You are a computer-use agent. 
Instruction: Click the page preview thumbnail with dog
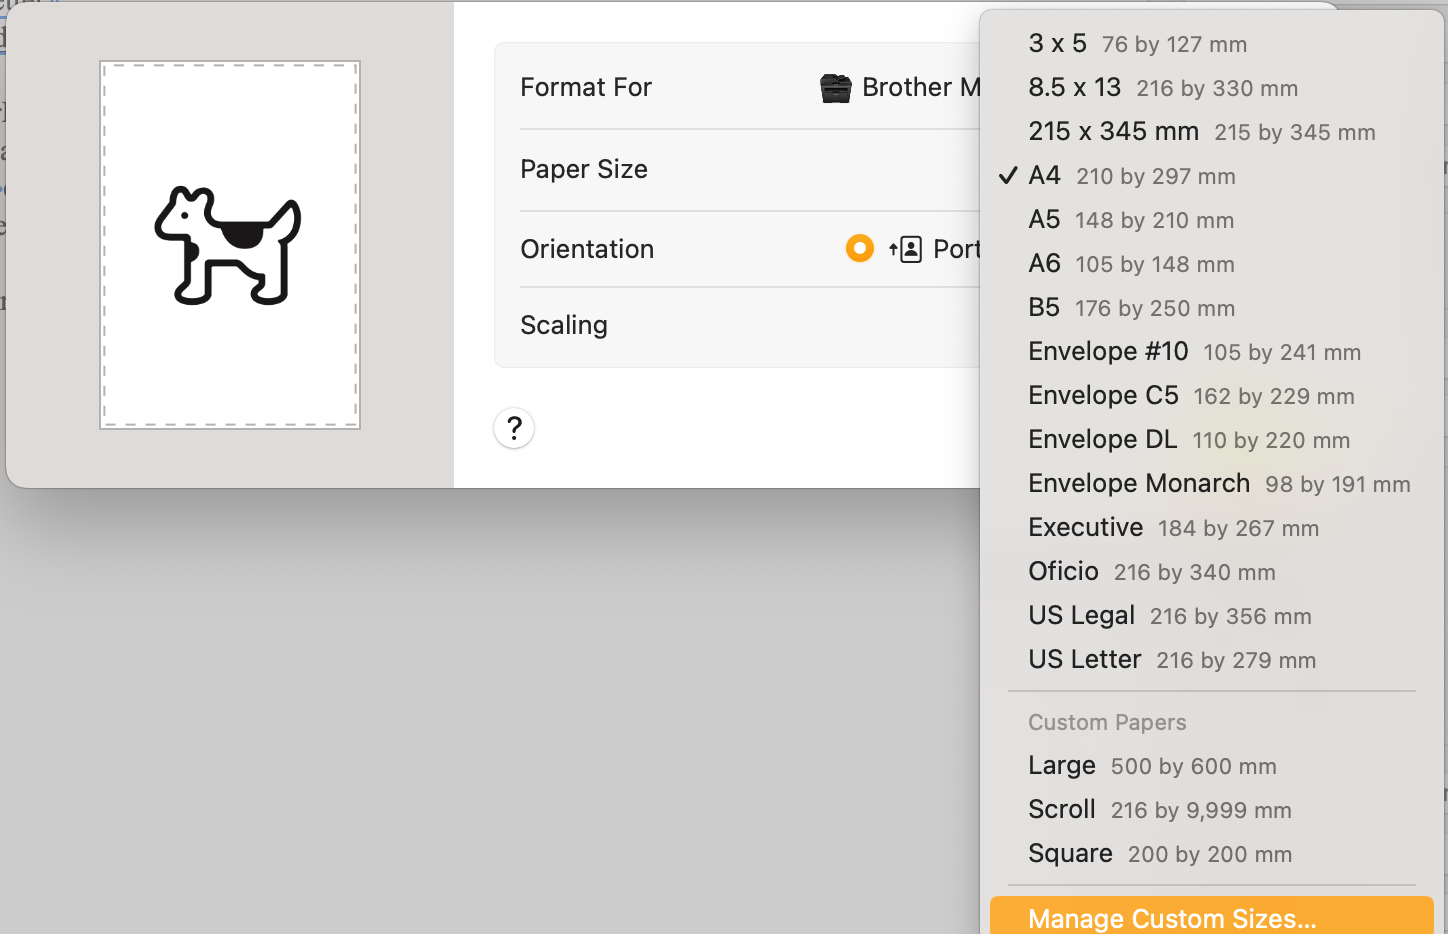click(x=230, y=245)
